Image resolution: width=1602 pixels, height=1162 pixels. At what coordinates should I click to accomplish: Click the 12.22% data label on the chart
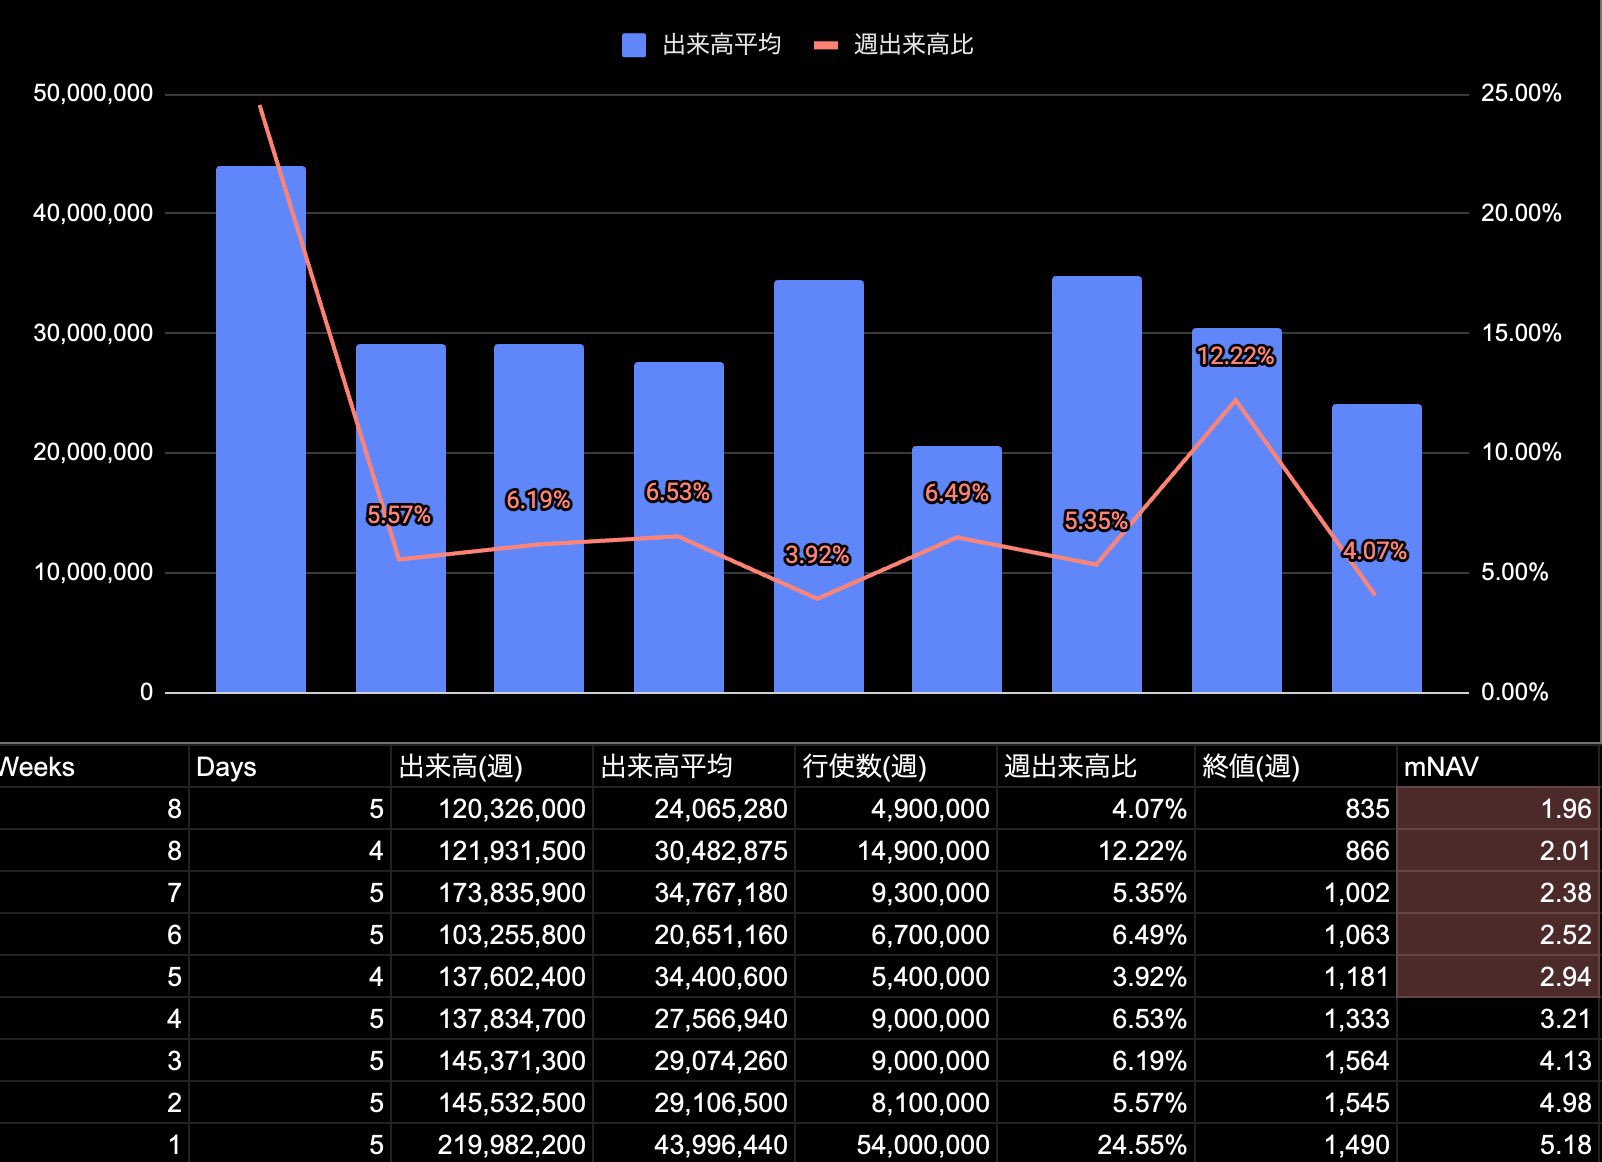(x=1236, y=356)
